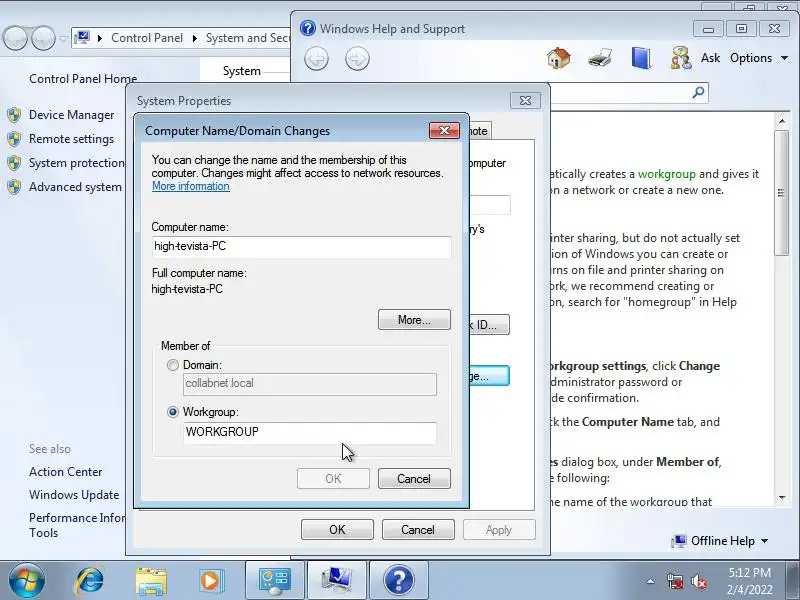Switch to Control Panel taskbar button
Screen dimensions: 800x600
tap(275, 580)
